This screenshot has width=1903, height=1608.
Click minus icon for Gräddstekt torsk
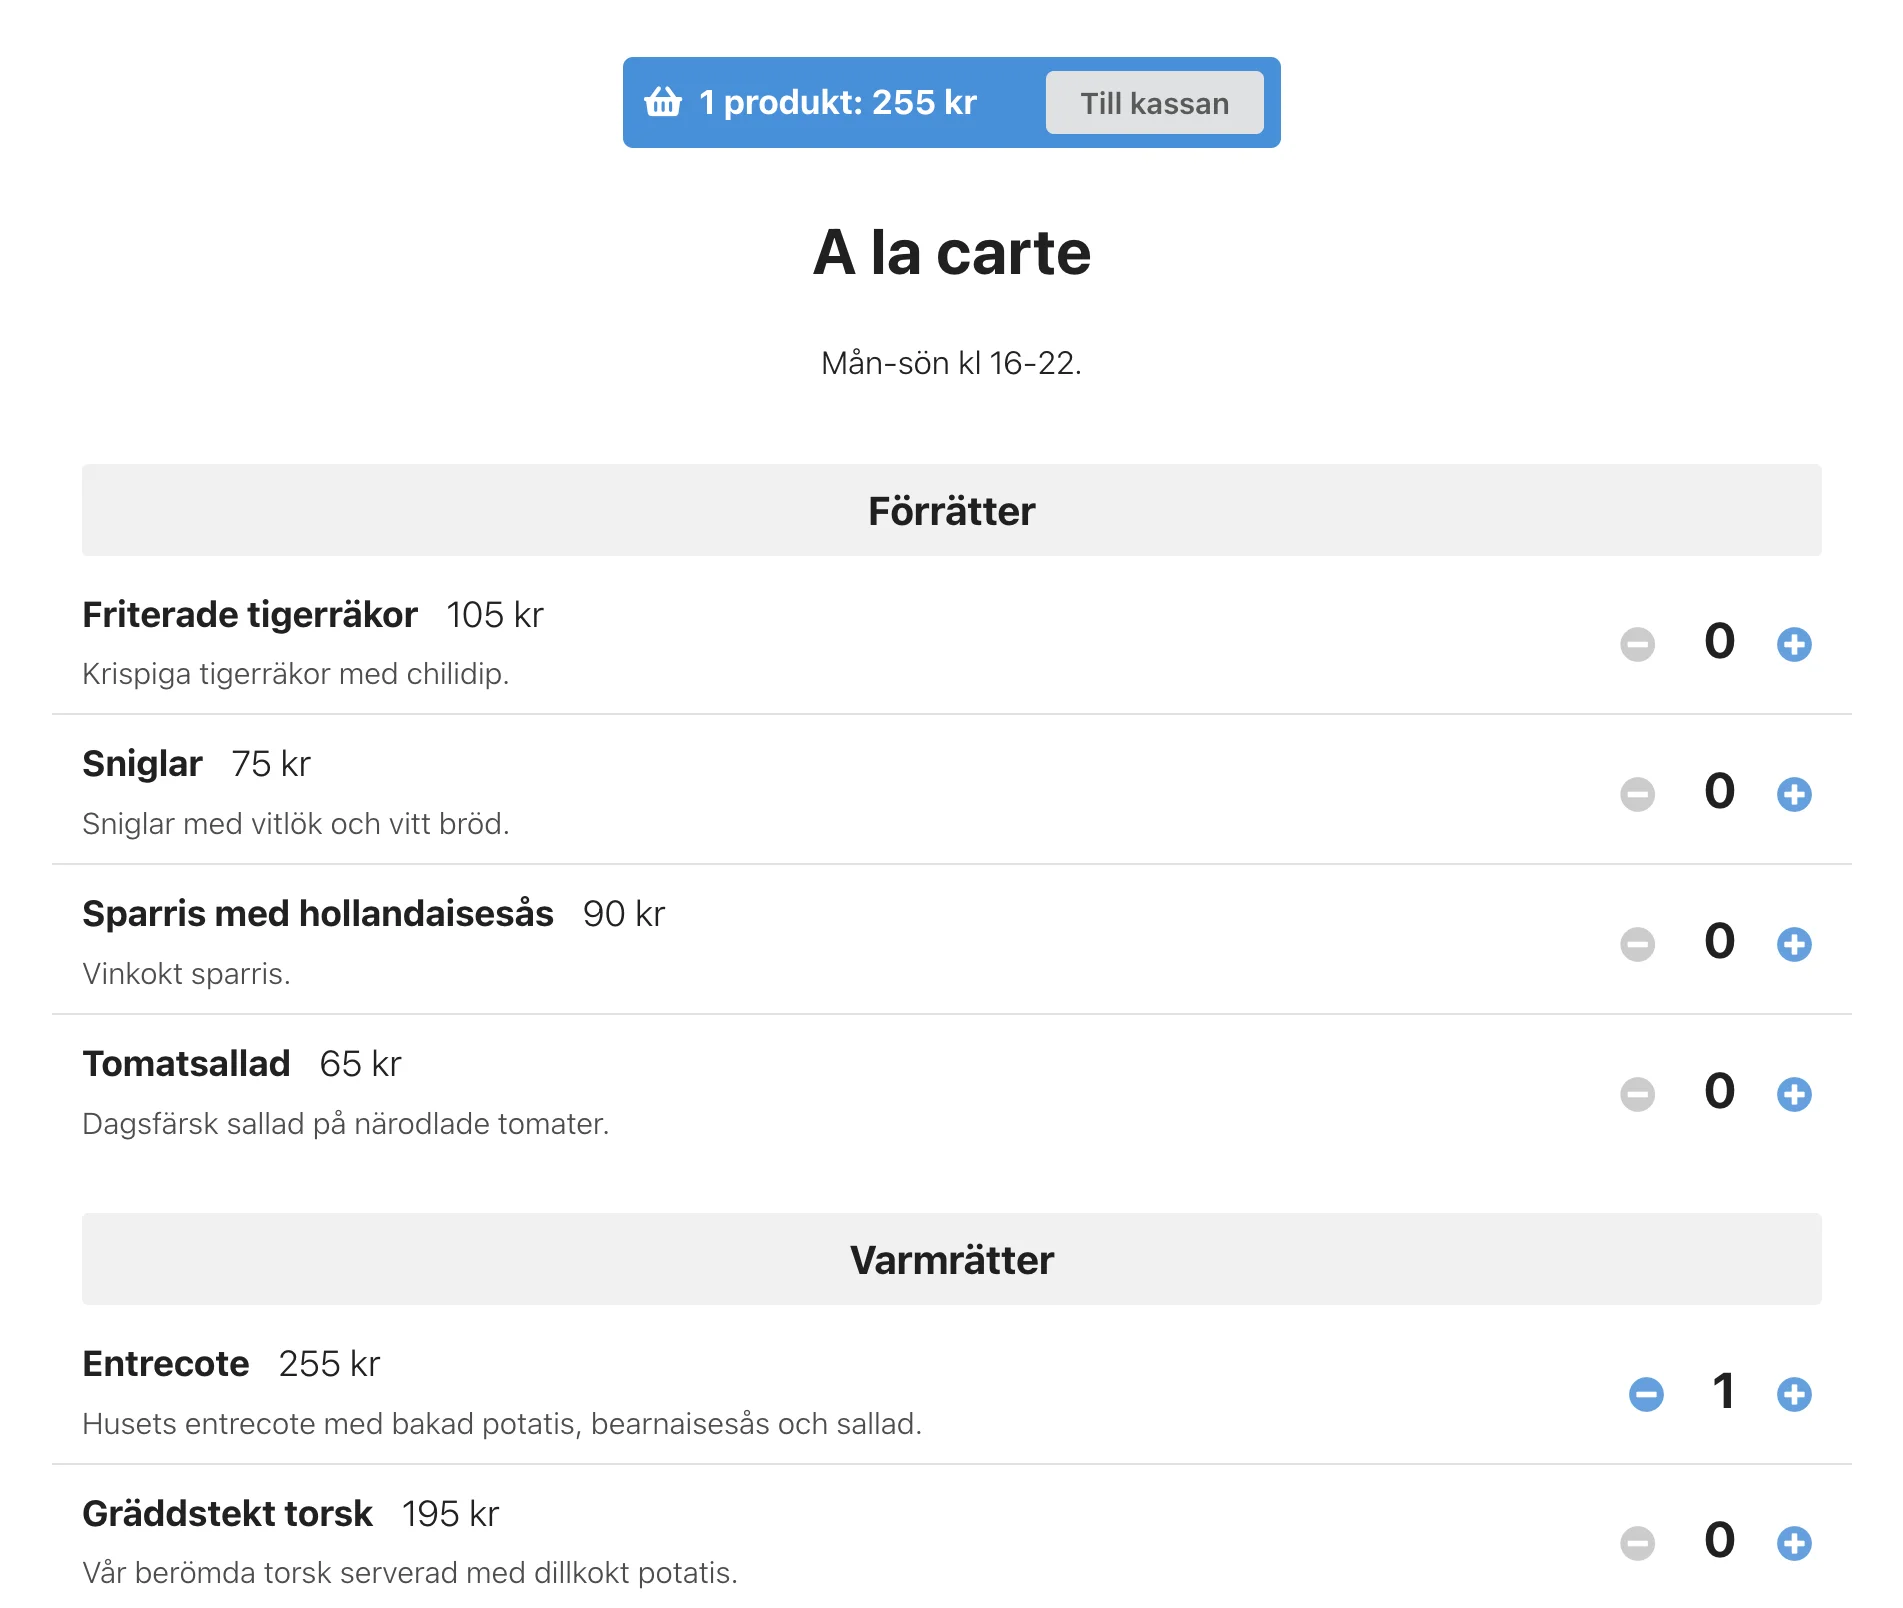(1637, 1543)
